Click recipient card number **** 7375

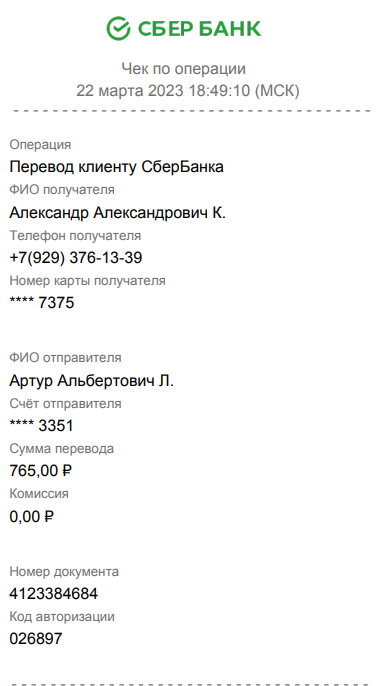(42, 303)
